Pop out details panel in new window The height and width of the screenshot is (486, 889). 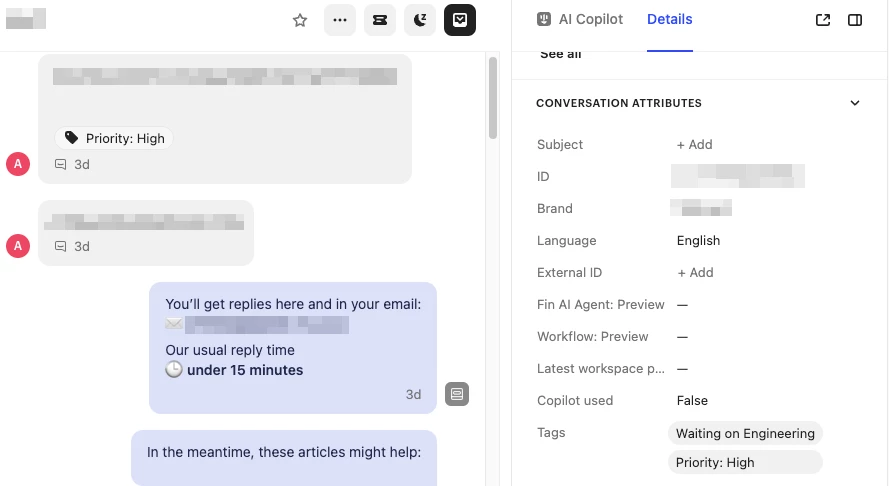(823, 20)
